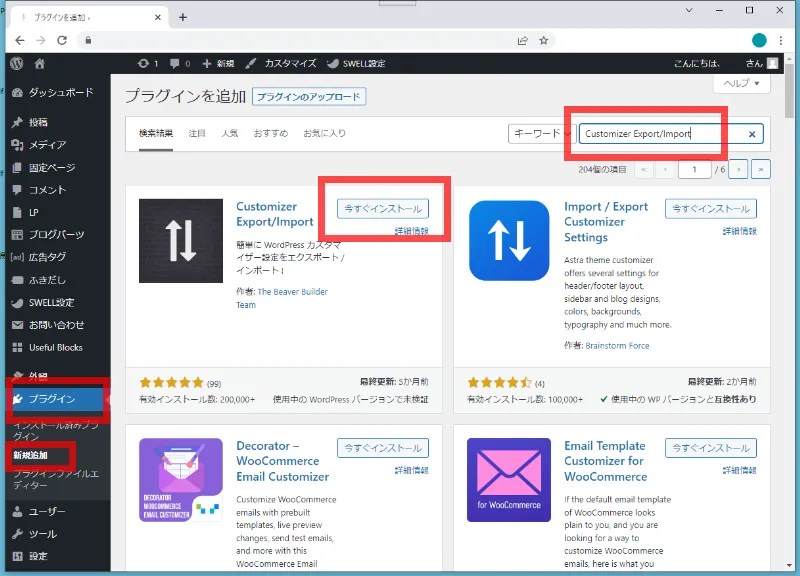Open 詳細情報 for Import / Export Customizer Settings
This screenshot has height=576, width=800.
[740, 231]
